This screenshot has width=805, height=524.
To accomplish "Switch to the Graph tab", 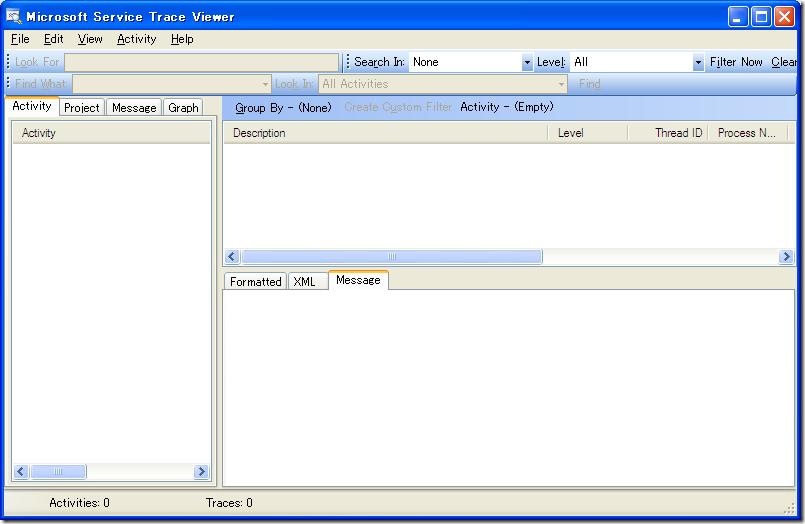I will (x=183, y=108).
